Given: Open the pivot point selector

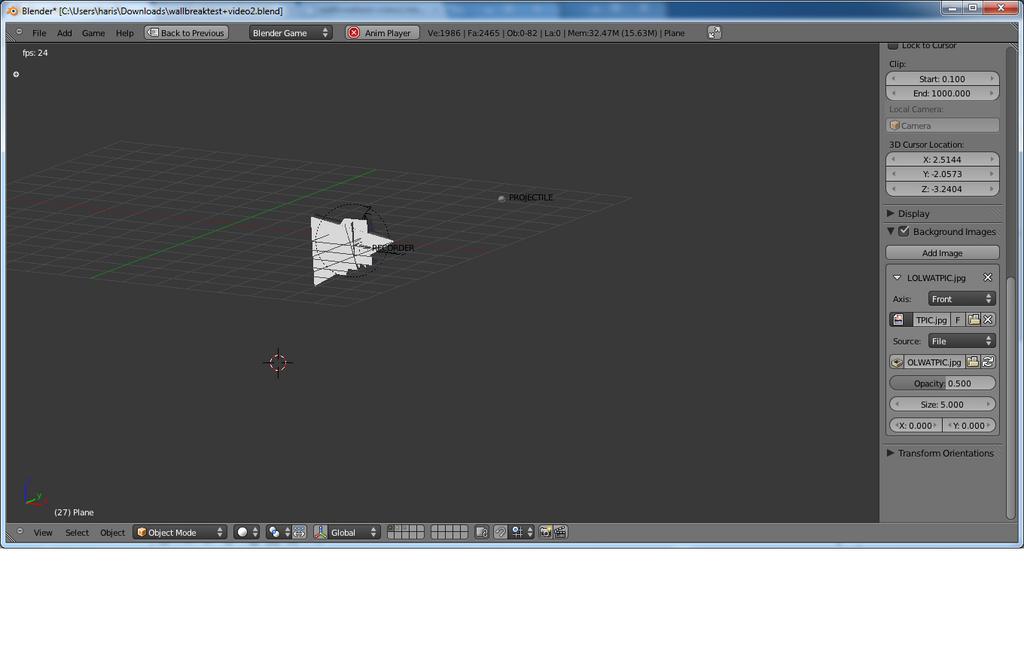Looking at the screenshot, I should [x=278, y=532].
